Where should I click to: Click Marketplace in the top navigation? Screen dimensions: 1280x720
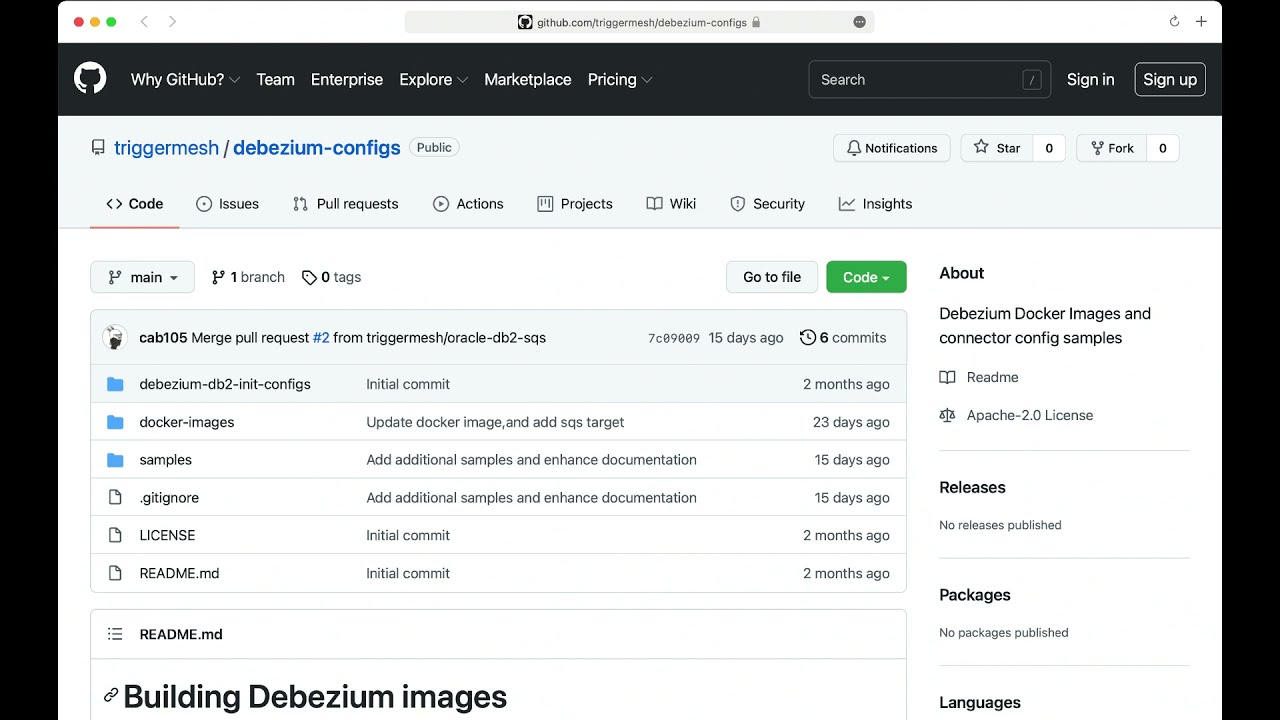pyautogui.click(x=528, y=79)
